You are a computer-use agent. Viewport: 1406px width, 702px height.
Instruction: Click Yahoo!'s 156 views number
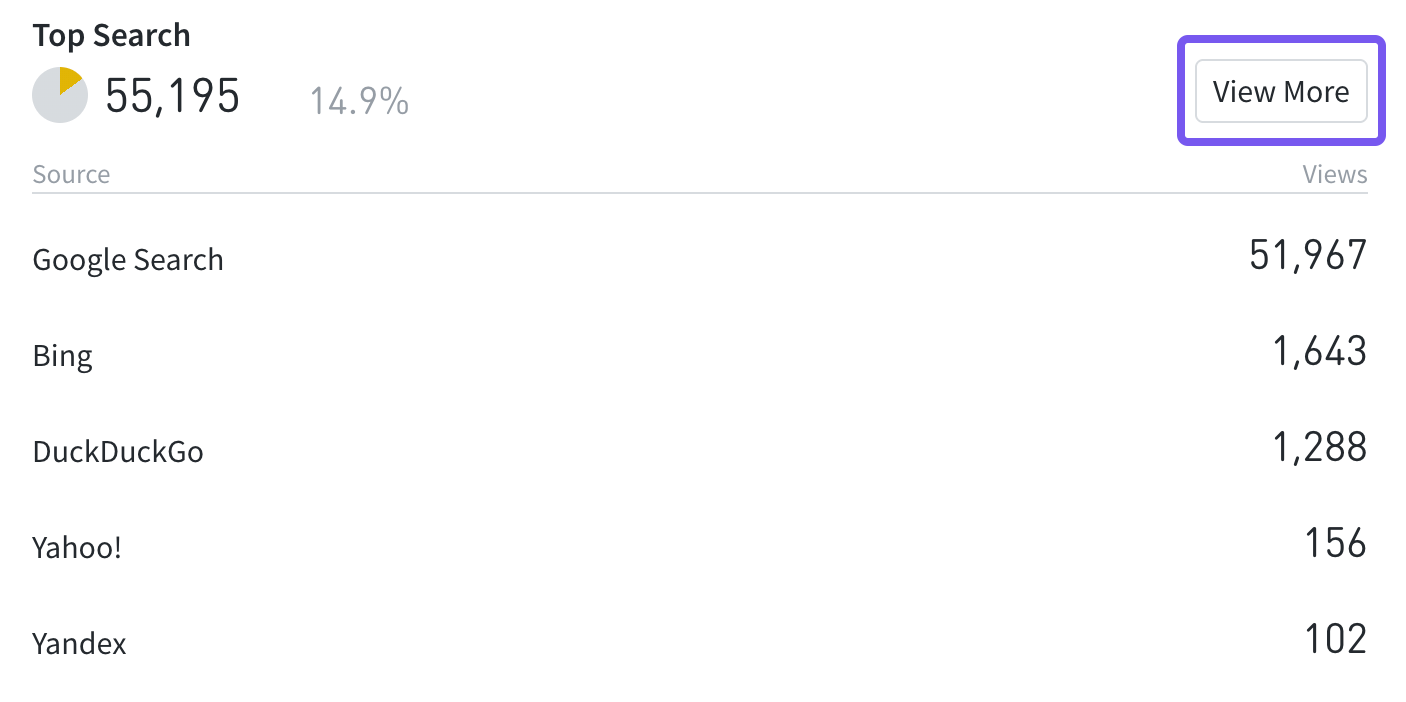tap(1335, 544)
